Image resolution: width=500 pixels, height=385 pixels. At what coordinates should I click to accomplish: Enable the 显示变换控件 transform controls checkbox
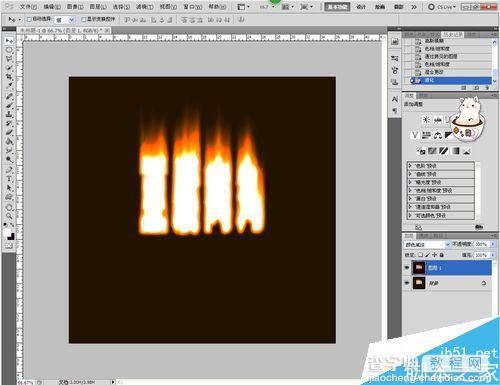[83, 19]
